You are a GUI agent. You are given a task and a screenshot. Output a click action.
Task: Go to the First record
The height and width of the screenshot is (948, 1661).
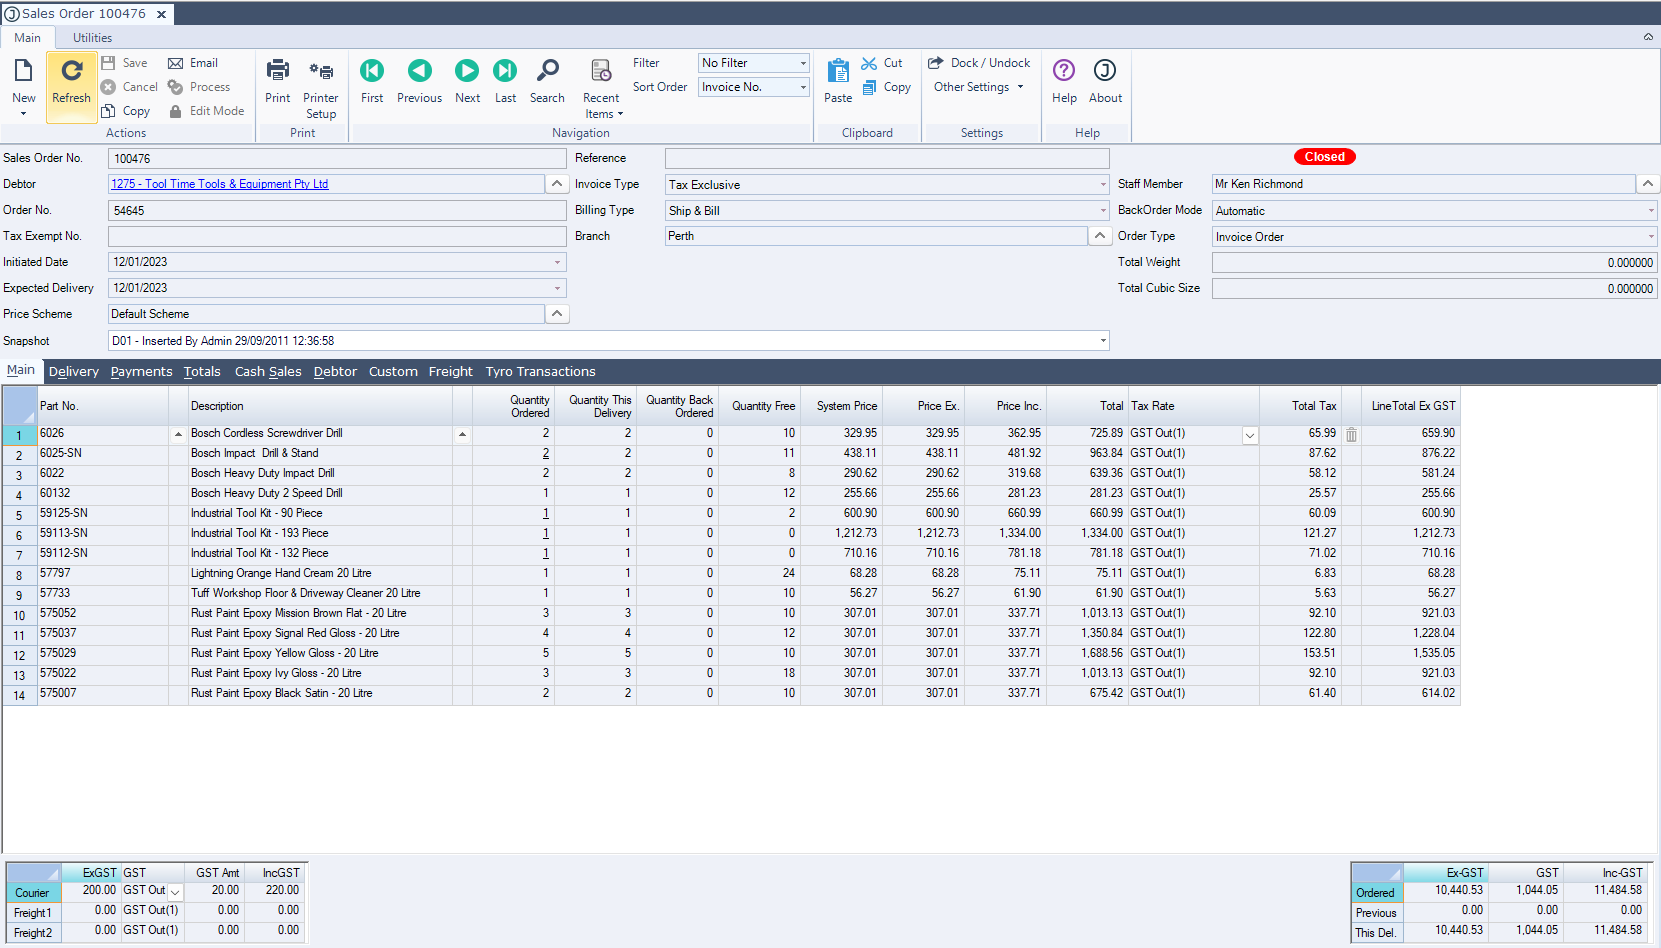[372, 72]
